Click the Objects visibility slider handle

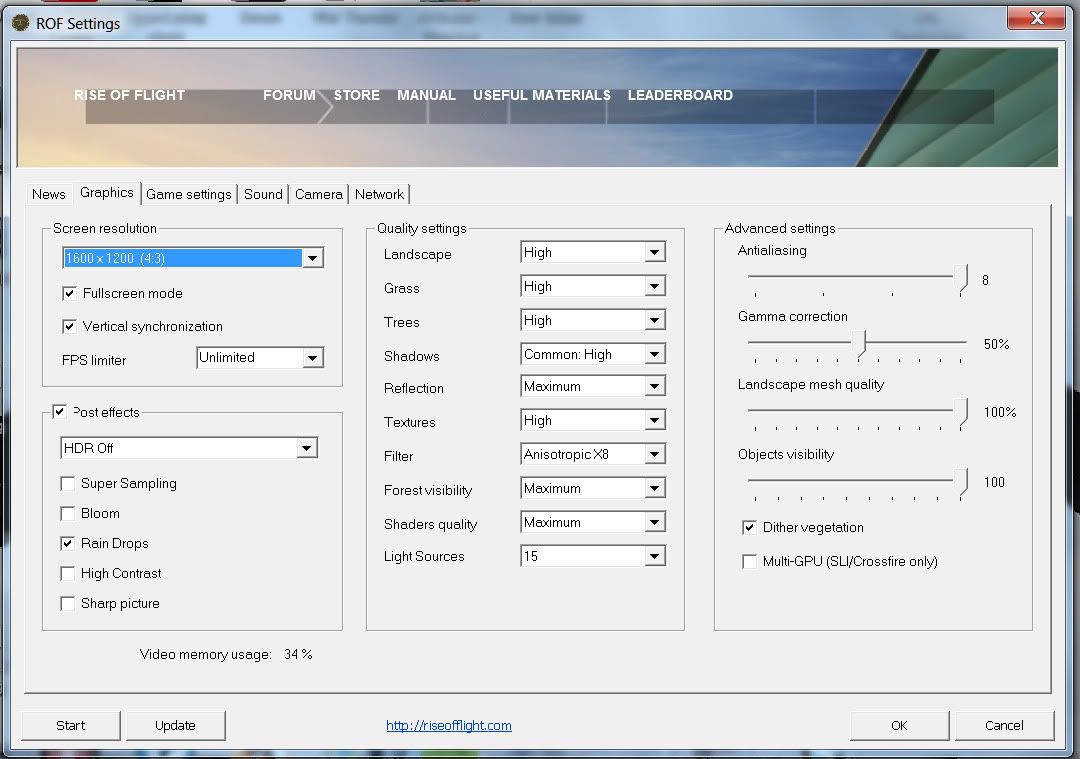961,482
